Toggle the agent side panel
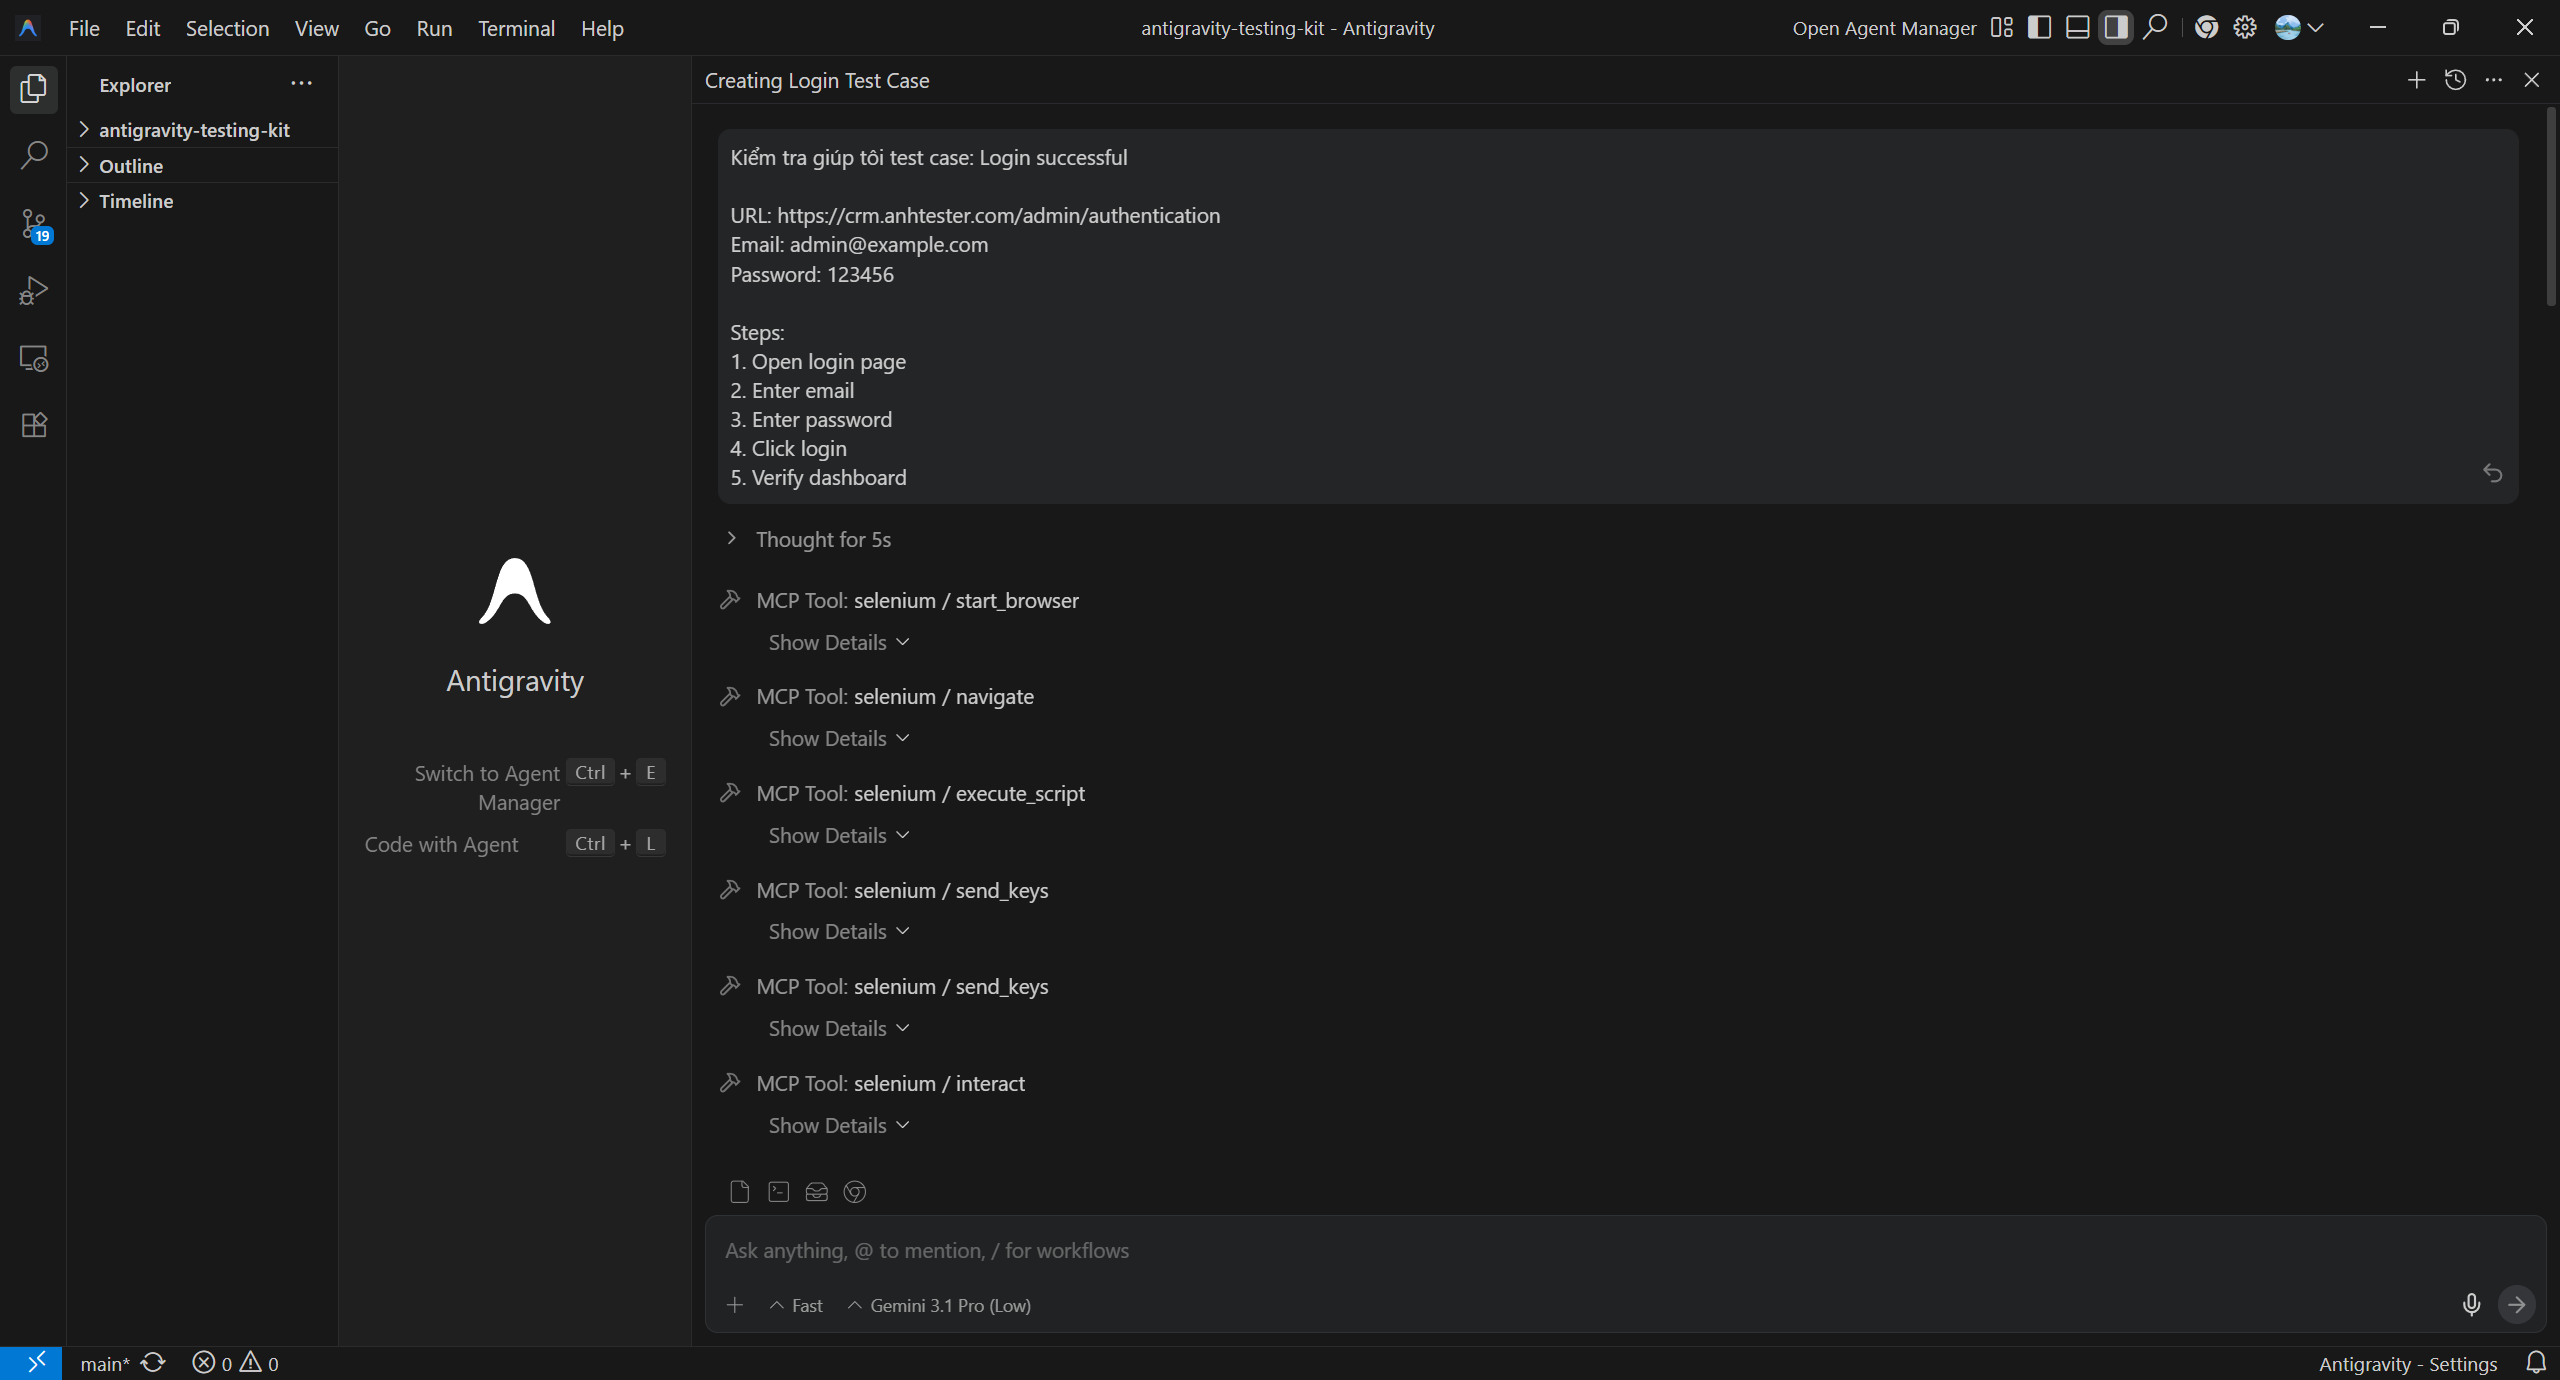Screen dimensions: 2560x1380 click(x=2115, y=28)
